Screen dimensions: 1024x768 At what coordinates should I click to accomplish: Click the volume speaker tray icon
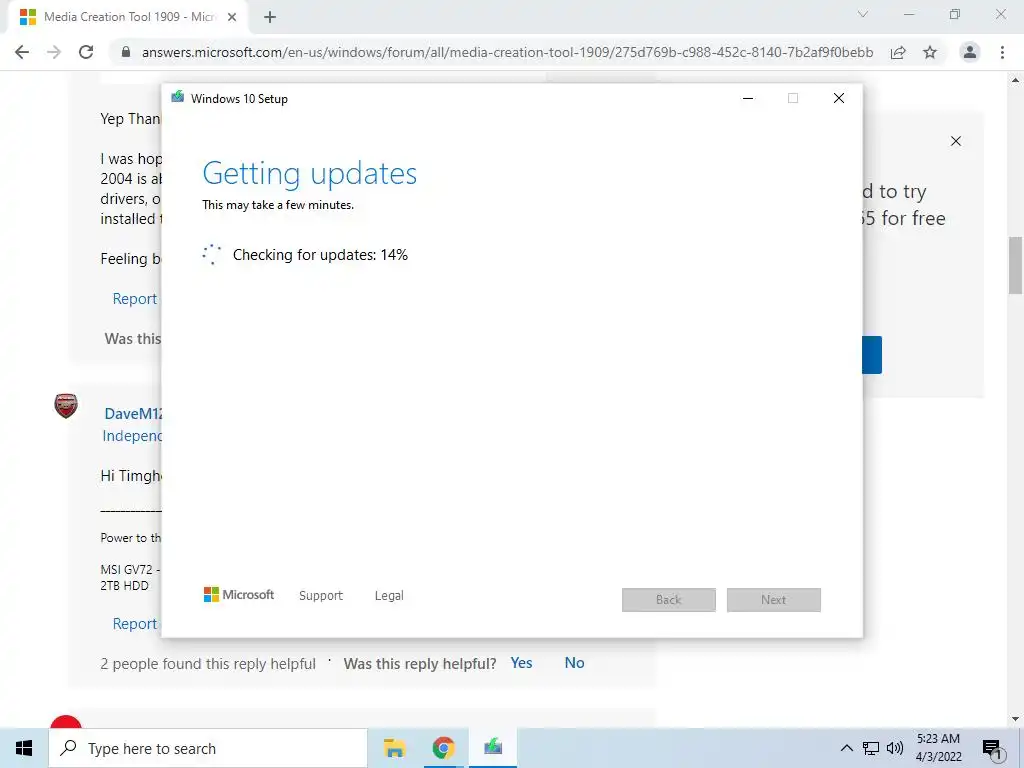click(895, 748)
